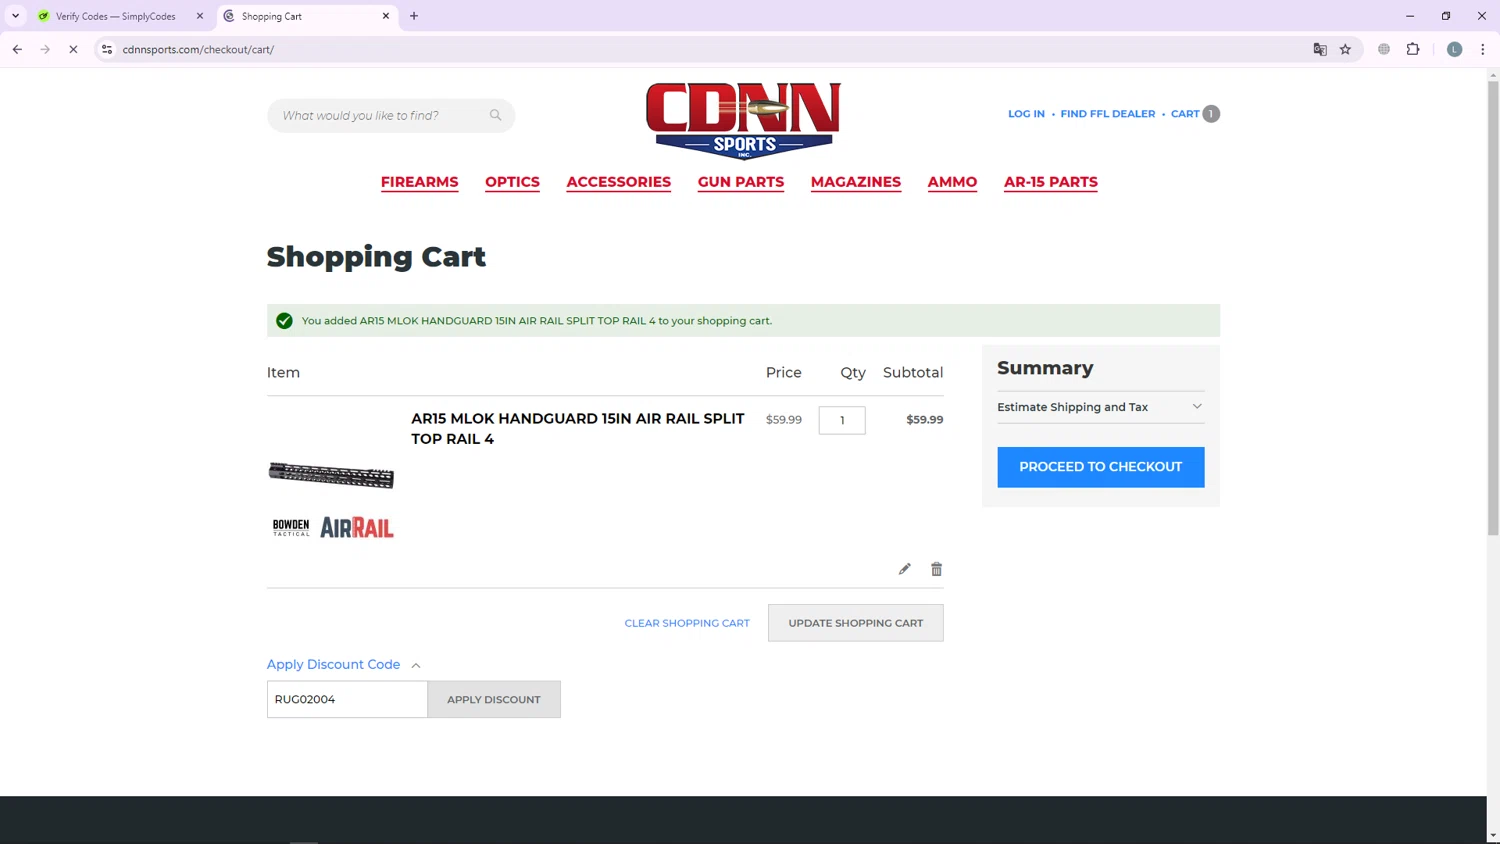Select the Shopping Cart browser tab

click(306, 16)
